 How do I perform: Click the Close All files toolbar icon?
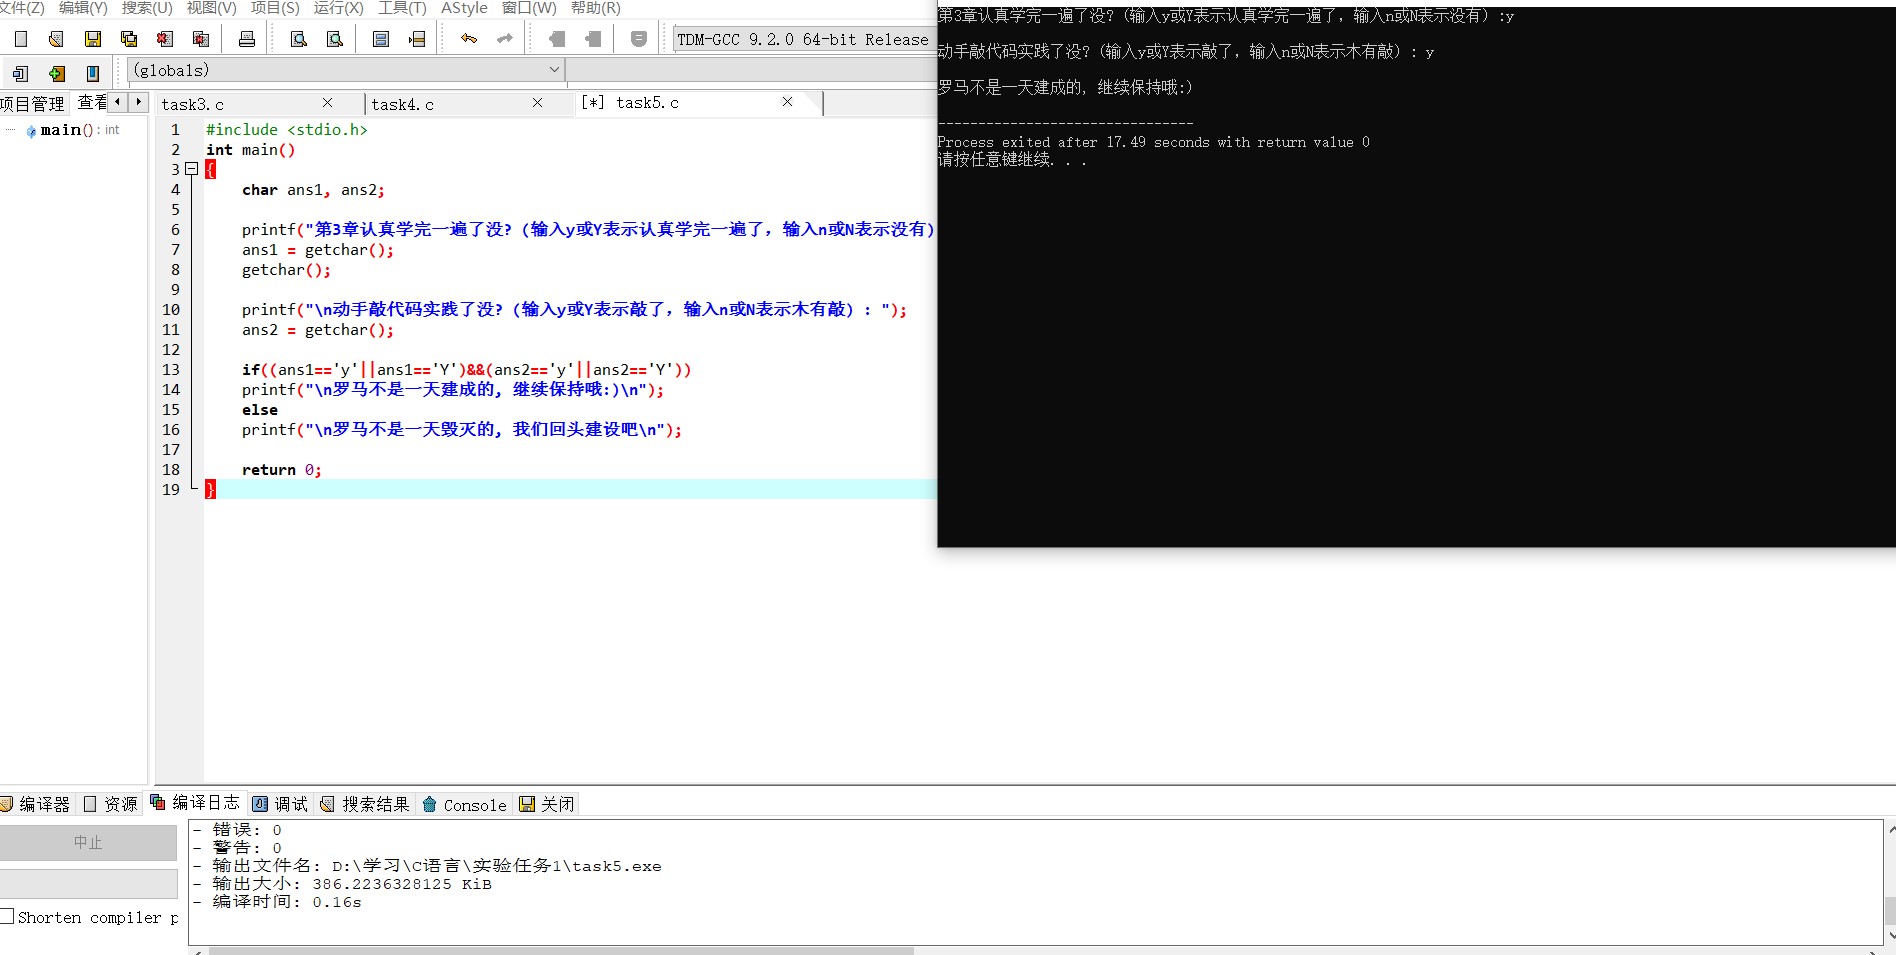[x=201, y=39]
